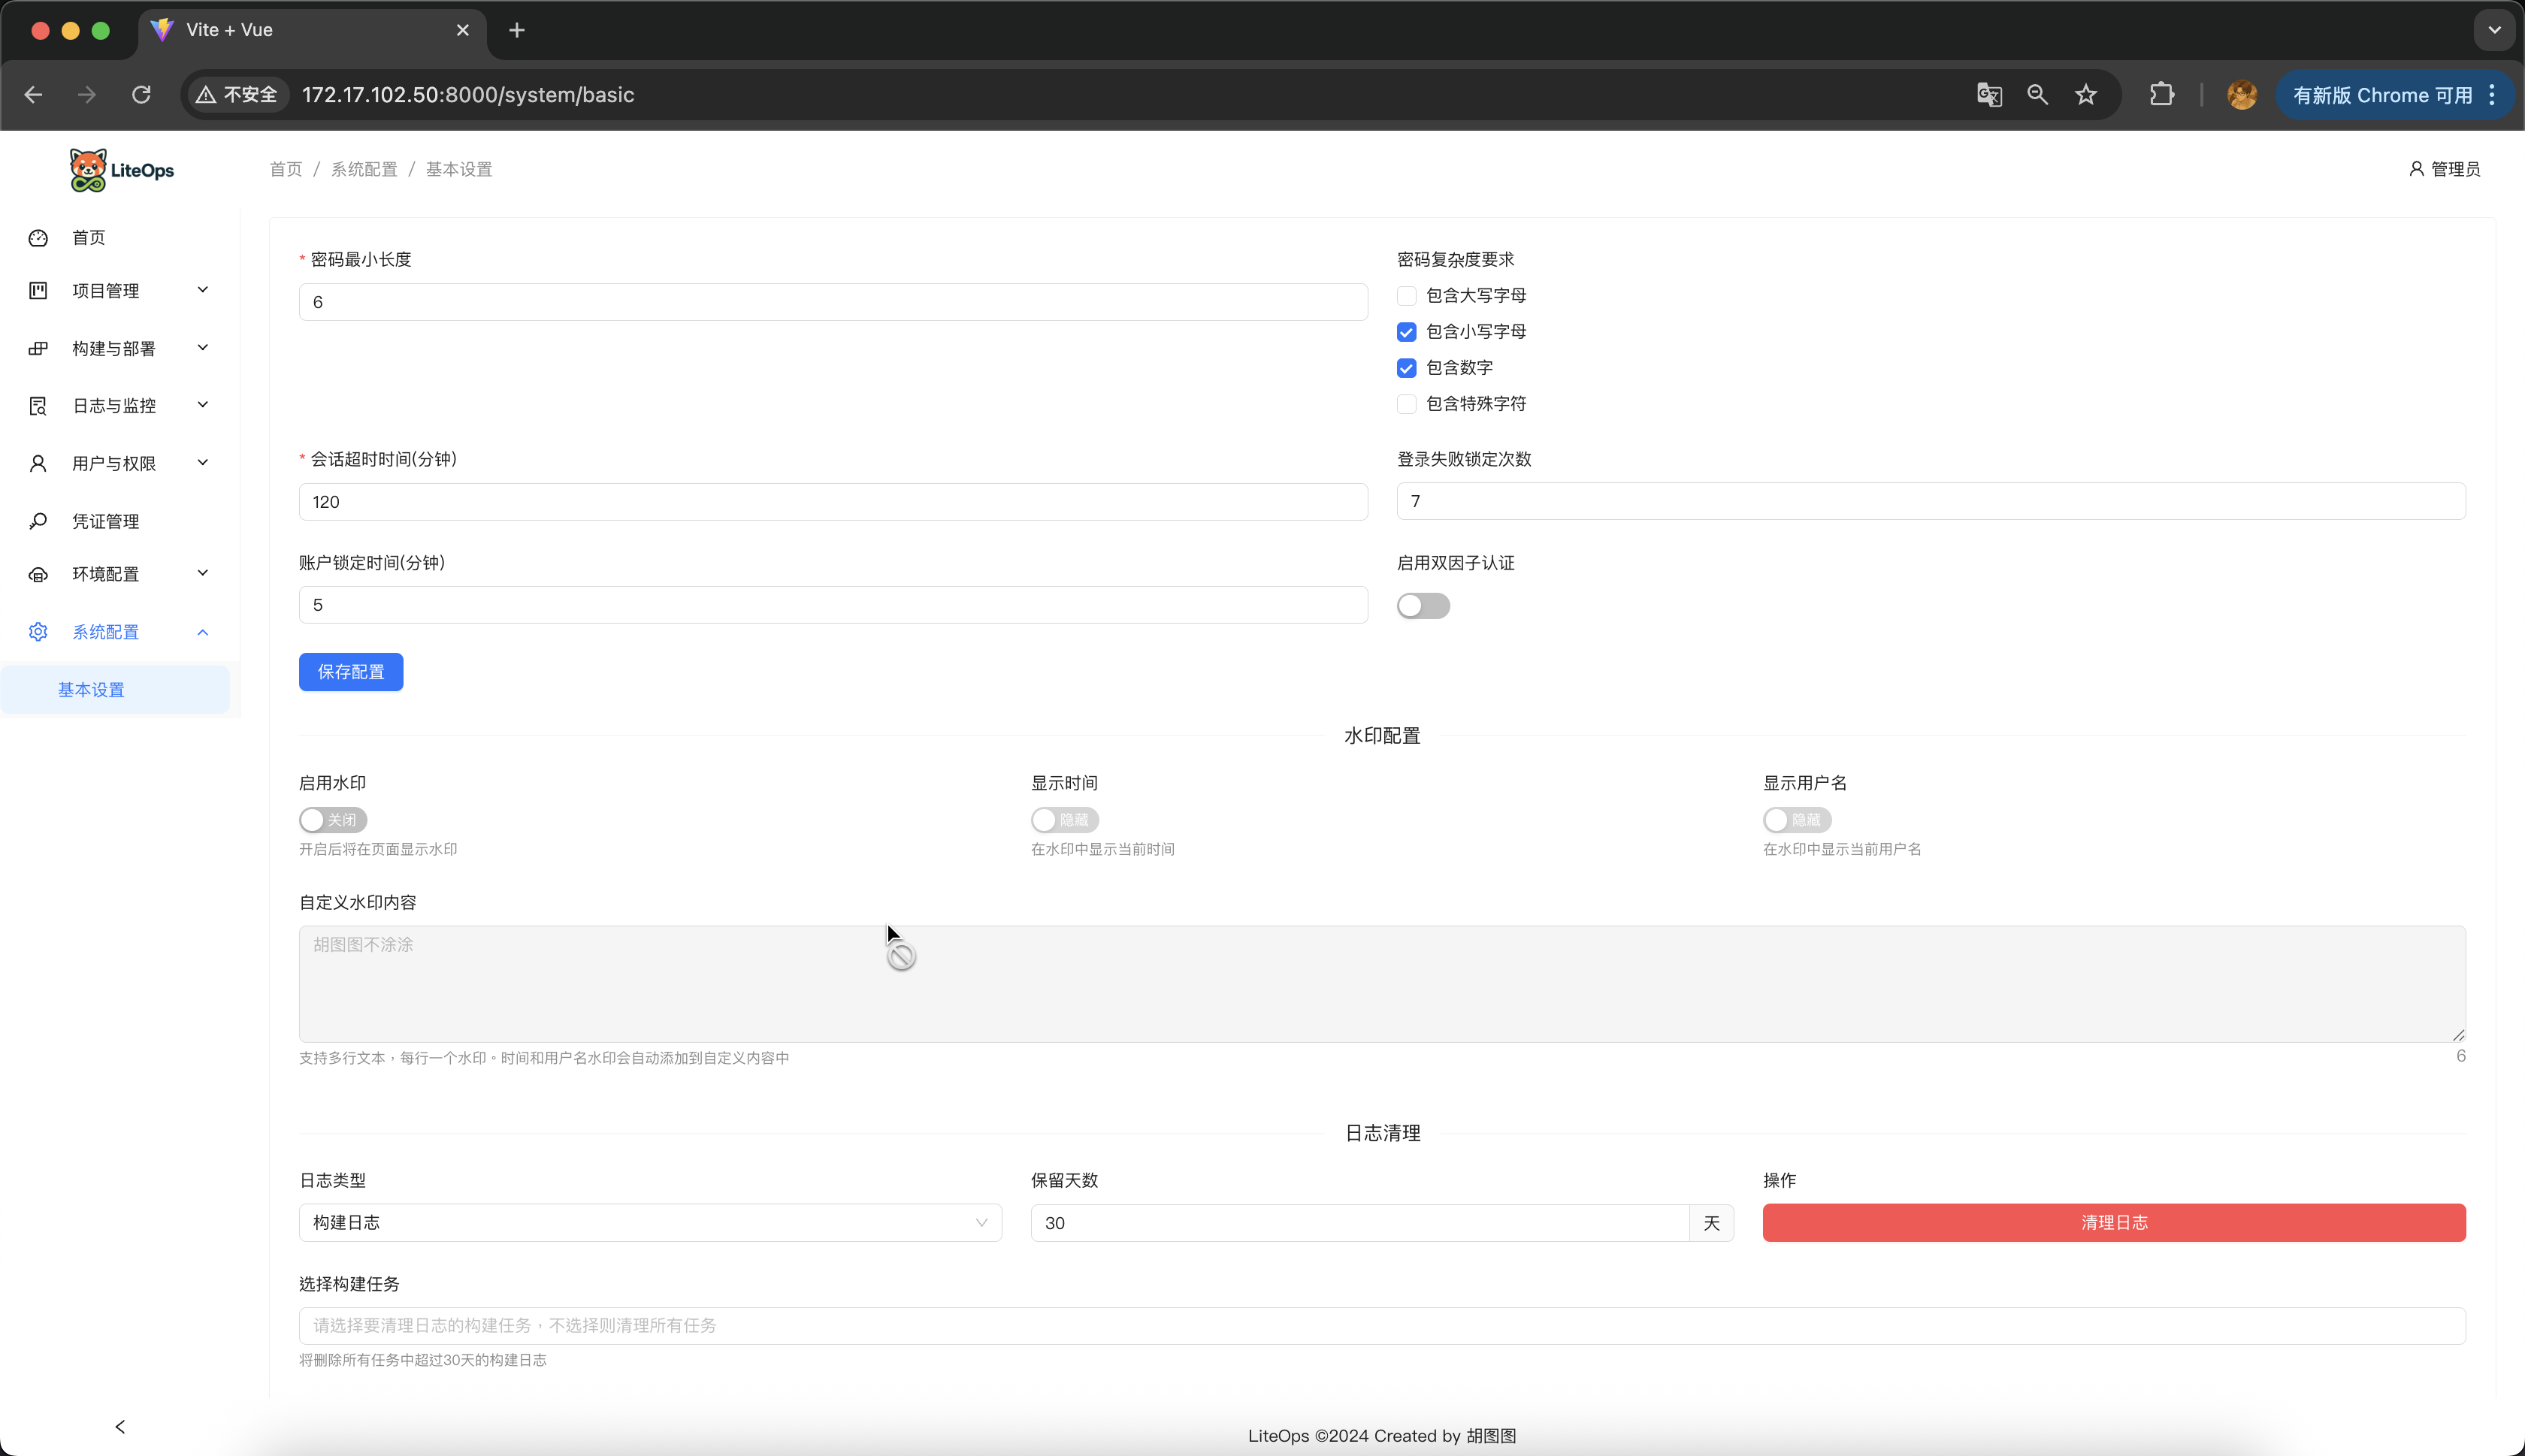Viewport: 2525px width, 1456px height.
Task: Bookmark this page with the star icon
Action: point(2085,95)
